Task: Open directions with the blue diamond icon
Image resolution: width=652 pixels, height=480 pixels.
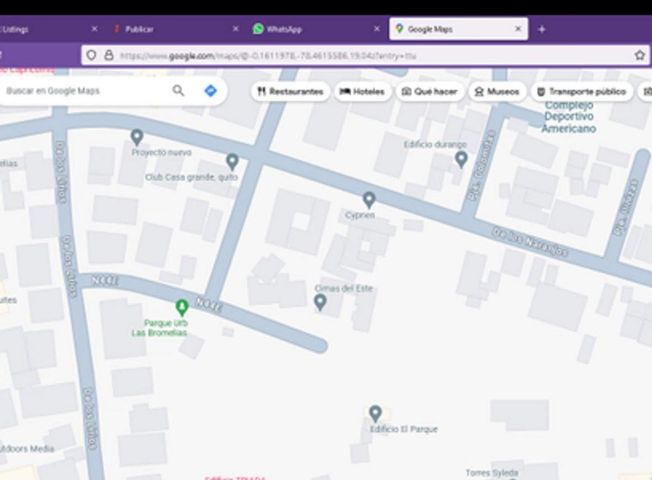Action: [x=210, y=90]
